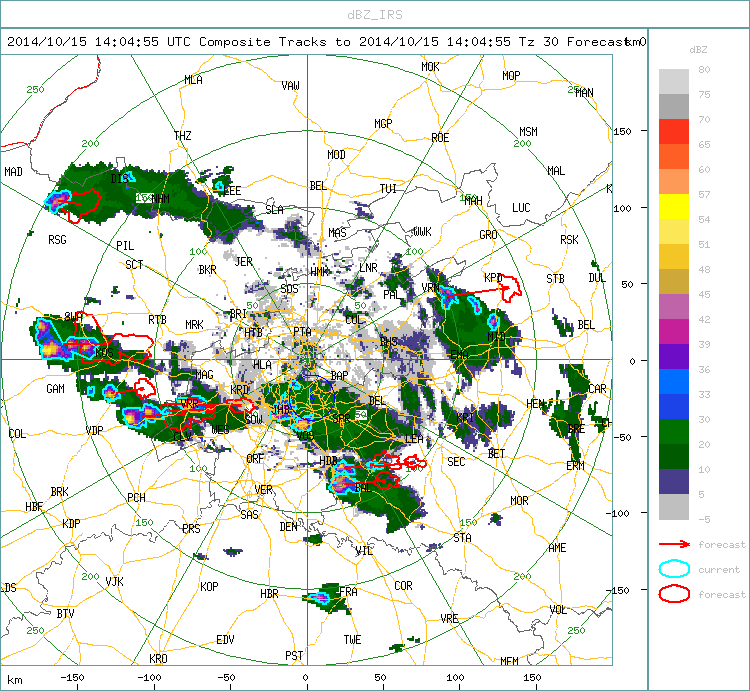
Task: Click the KOP station label
Action: pyautogui.click(x=209, y=586)
